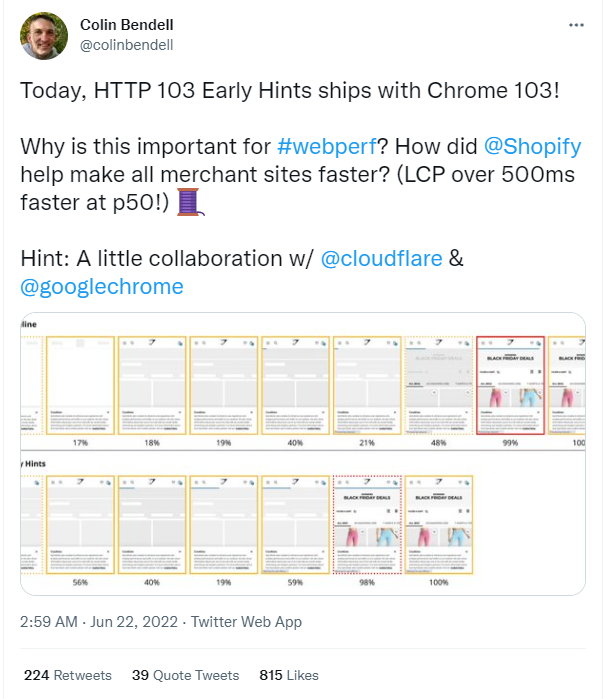Viewport: 610px width, 699px height.
Task: View the 39 Quote Tweets list
Action: [x=185, y=675]
